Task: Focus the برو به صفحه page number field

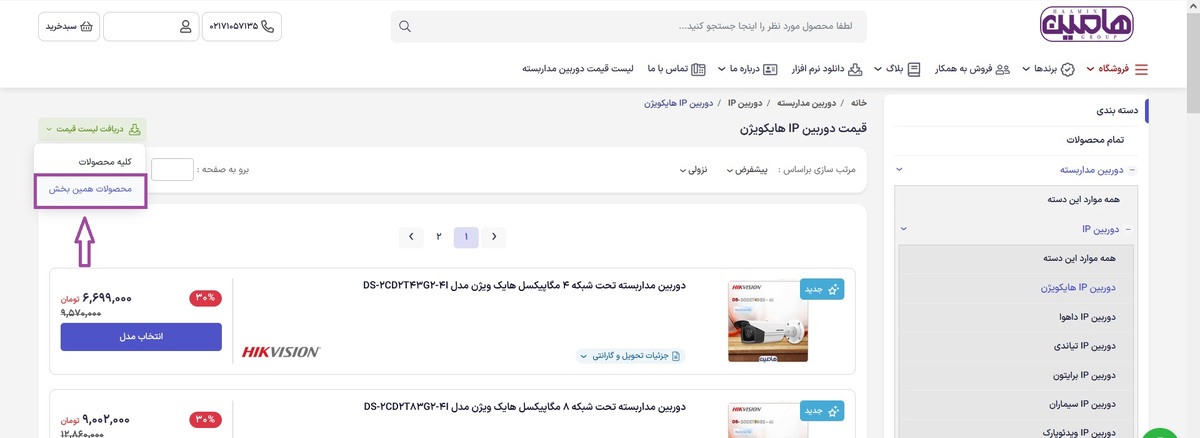Action: click(x=172, y=170)
